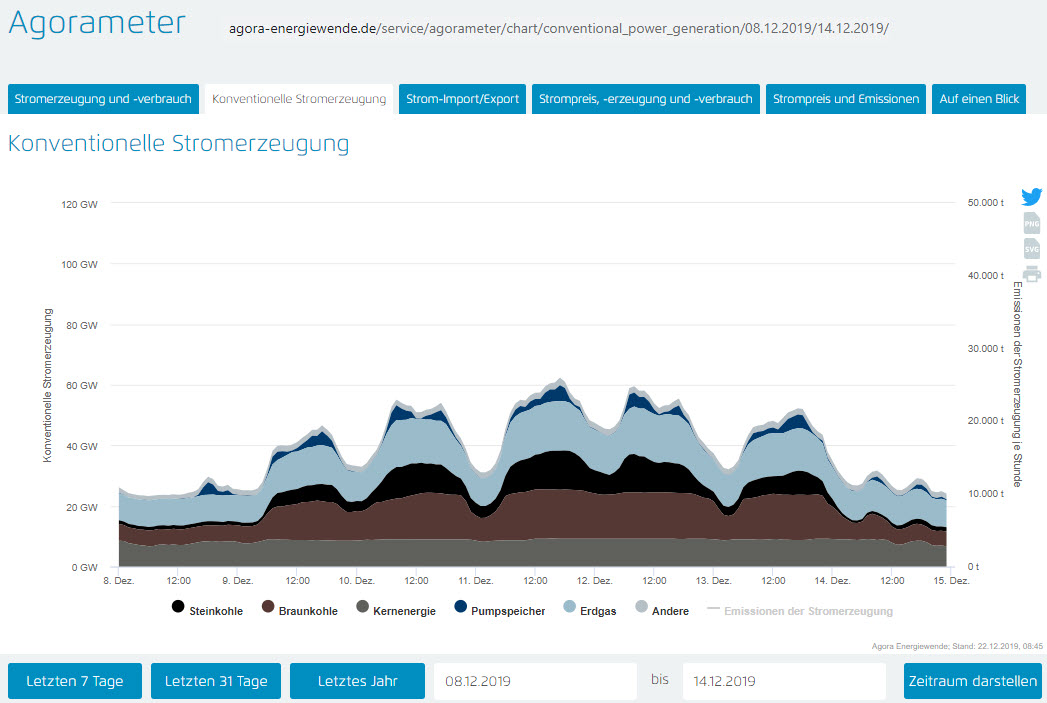Toggle Andere legend item
Image resolution: width=1047 pixels, height=703 pixels.
click(662, 610)
